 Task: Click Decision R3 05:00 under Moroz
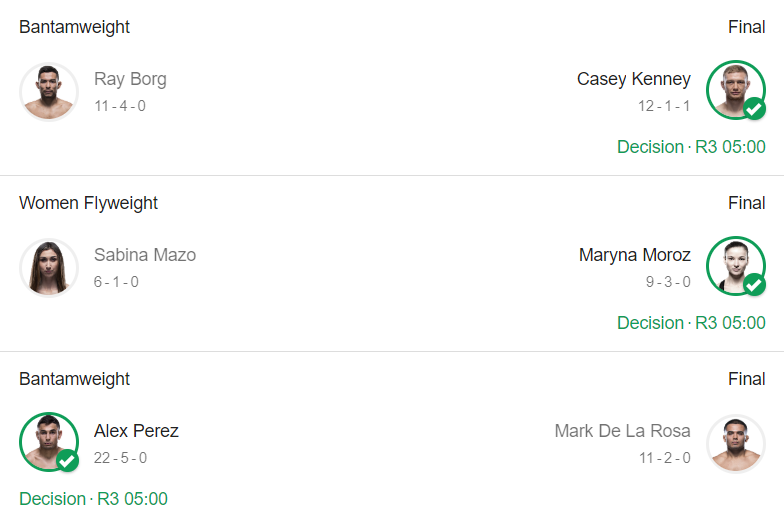[x=691, y=323]
